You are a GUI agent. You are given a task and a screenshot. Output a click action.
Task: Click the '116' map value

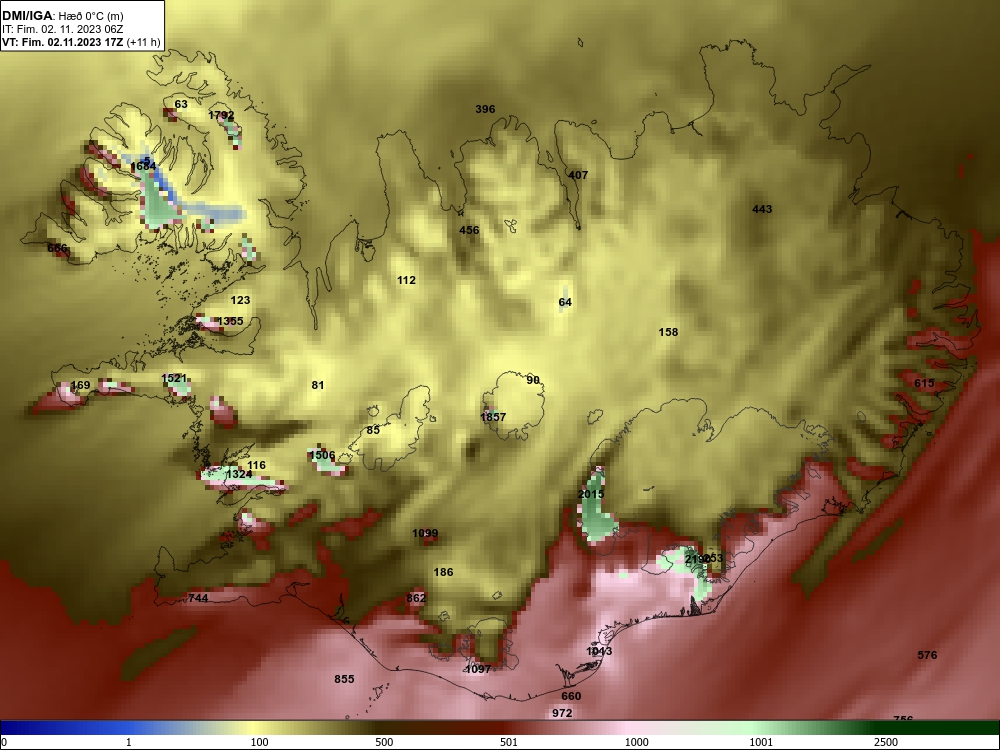click(x=256, y=466)
